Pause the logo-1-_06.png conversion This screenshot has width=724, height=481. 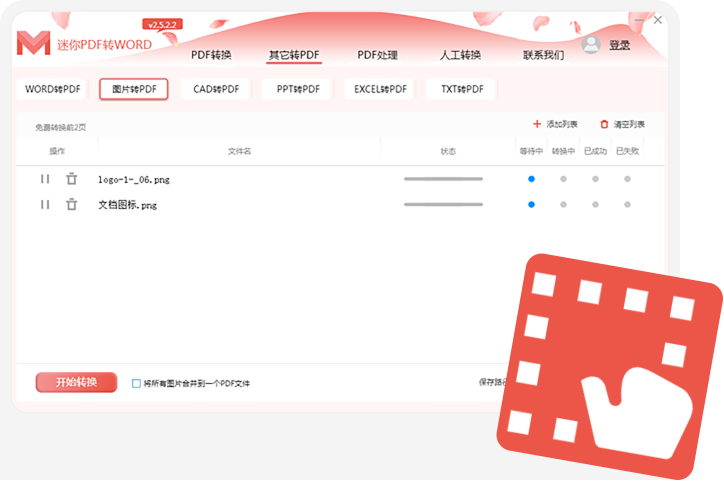click(x=45, y=179)
